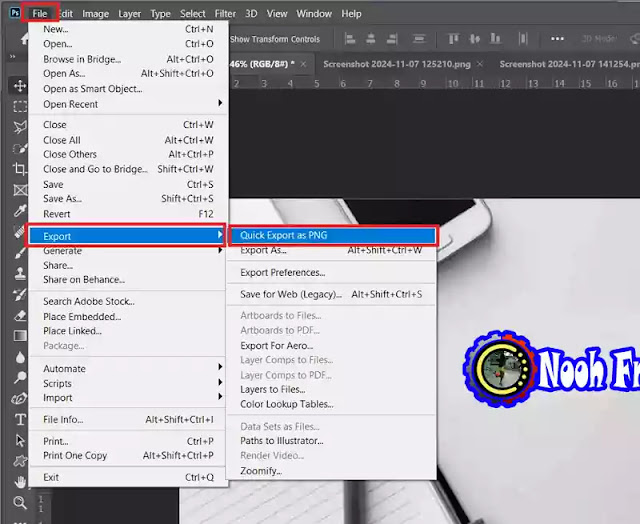
Task: Select the Custom Shape tool
Action: coord(20,461)
